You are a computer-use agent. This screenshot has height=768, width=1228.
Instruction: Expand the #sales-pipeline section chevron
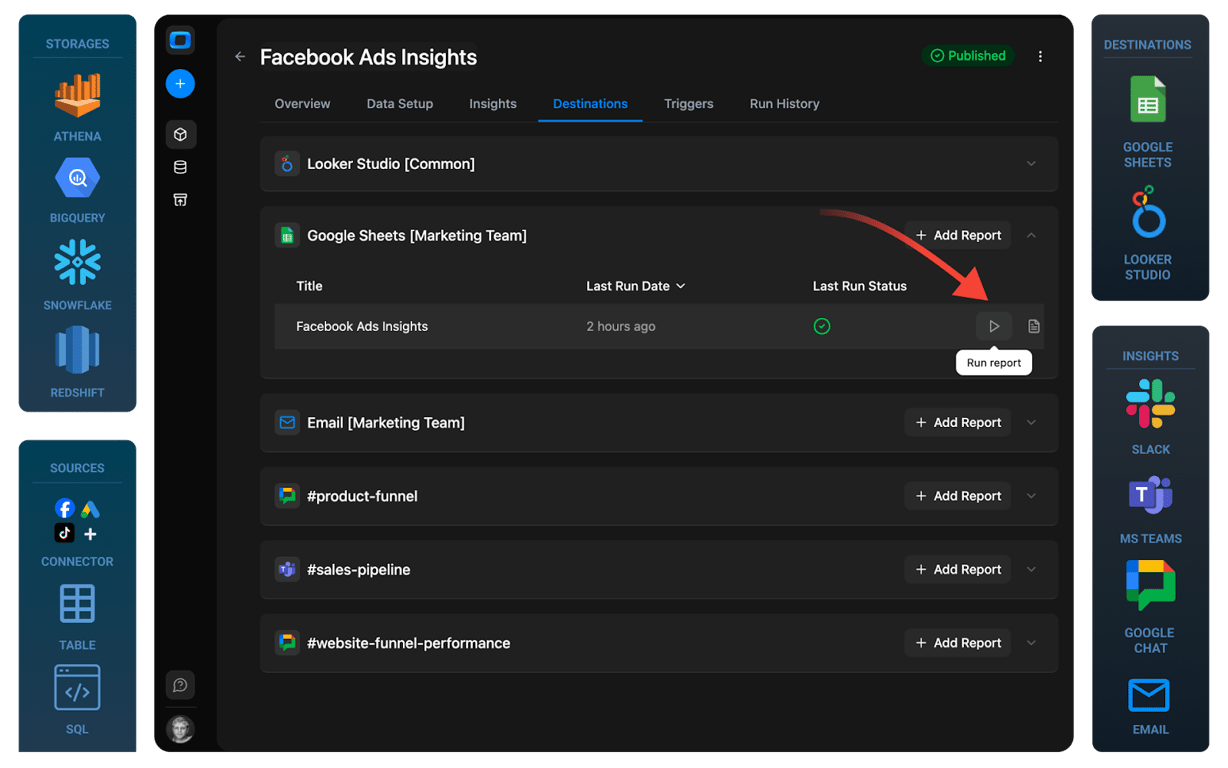click(1031, 570)
